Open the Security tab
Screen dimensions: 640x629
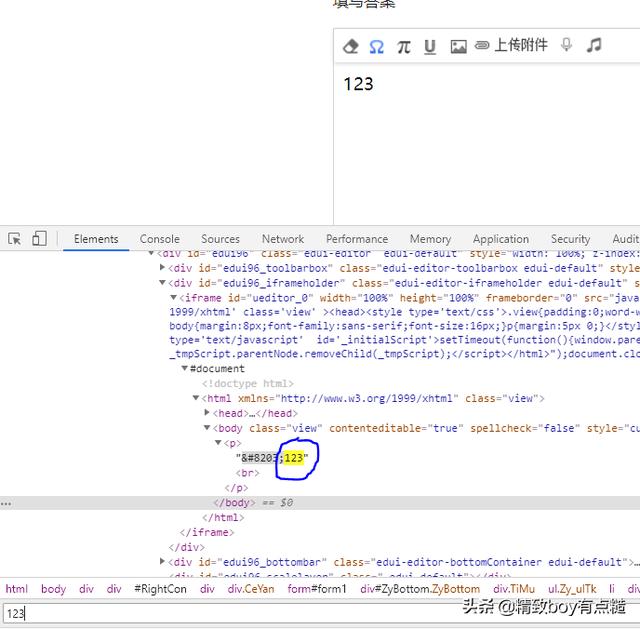coord(570,239)
